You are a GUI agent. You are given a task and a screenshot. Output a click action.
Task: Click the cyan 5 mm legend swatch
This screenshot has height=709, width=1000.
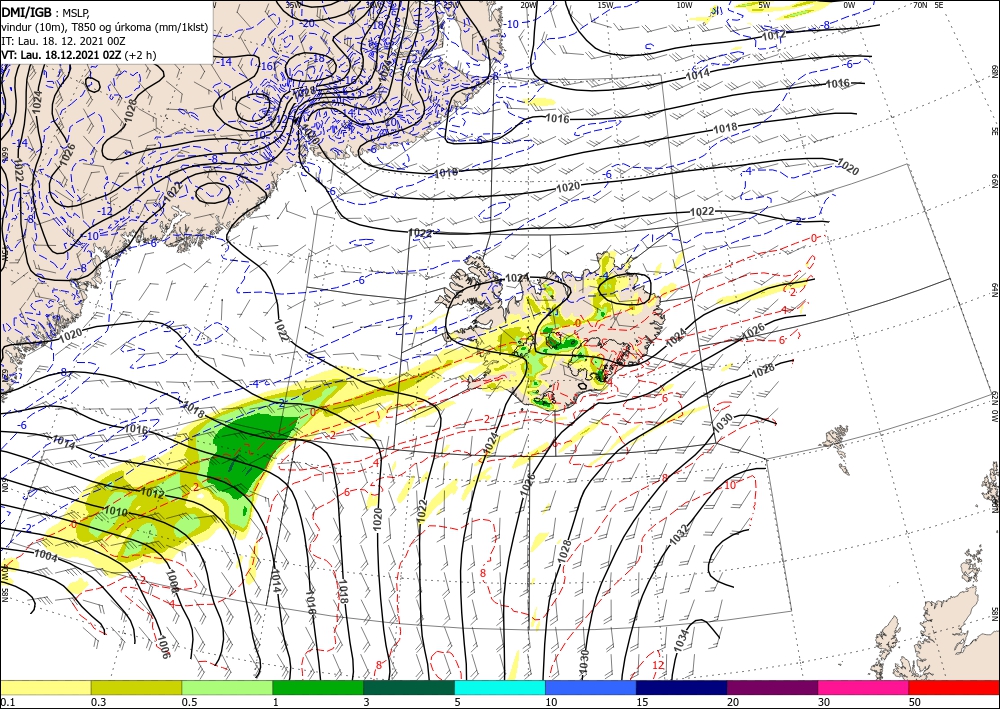pos(499,687)
